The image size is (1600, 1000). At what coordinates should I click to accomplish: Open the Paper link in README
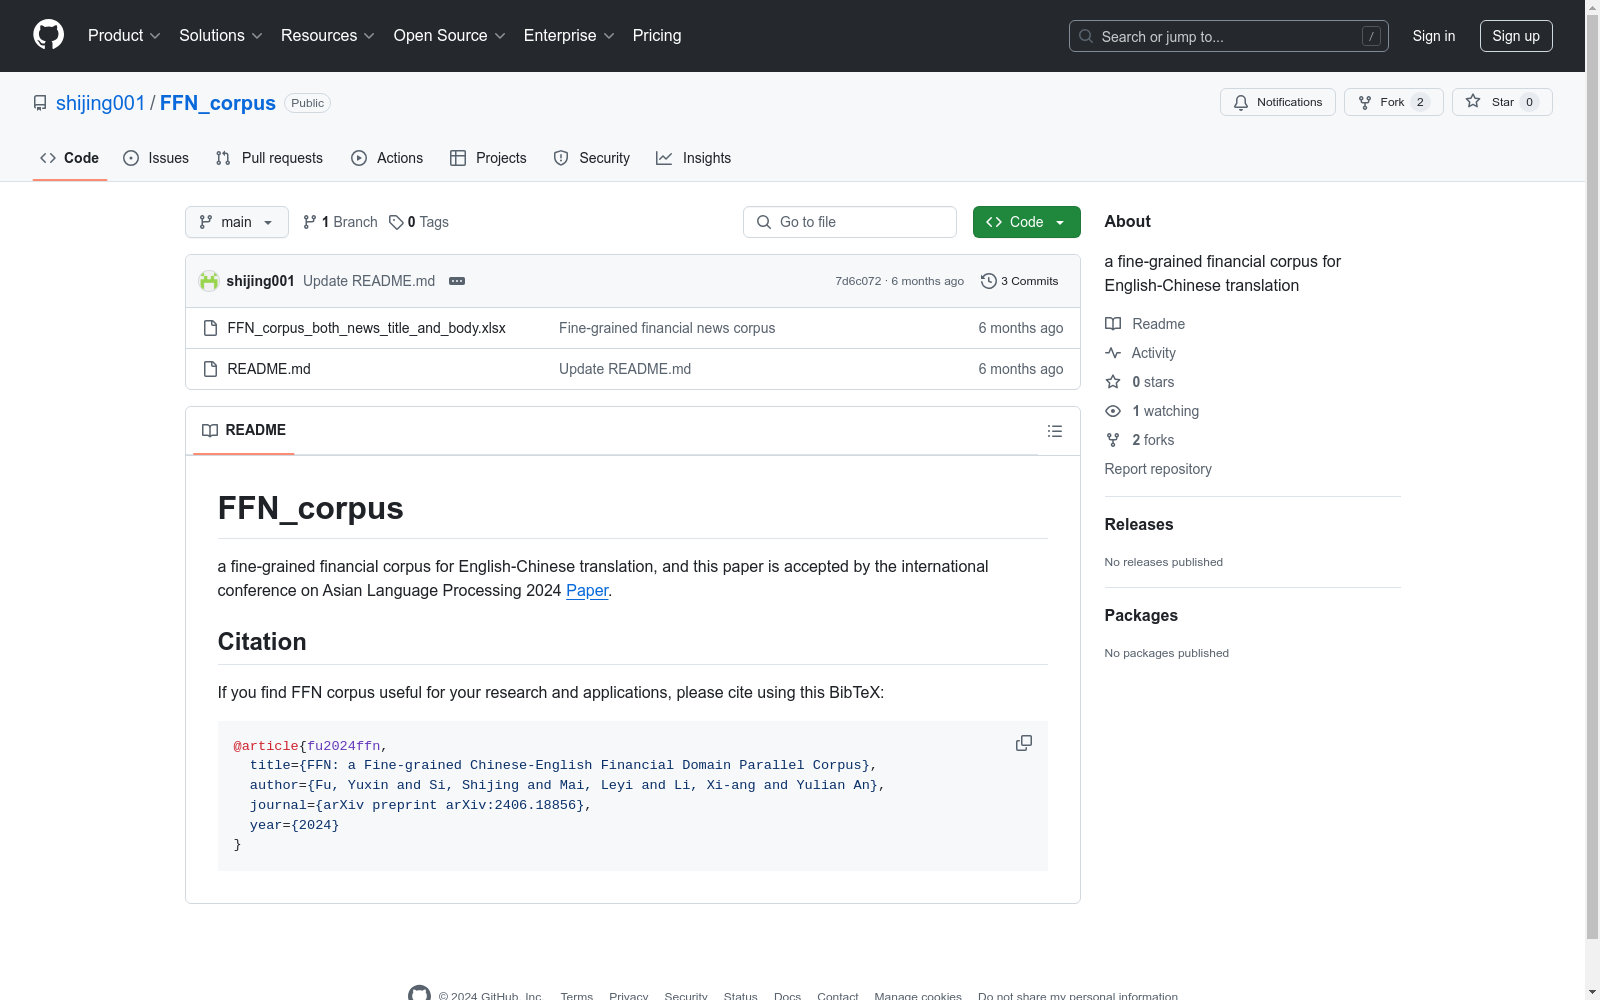(x=587, y=590)
